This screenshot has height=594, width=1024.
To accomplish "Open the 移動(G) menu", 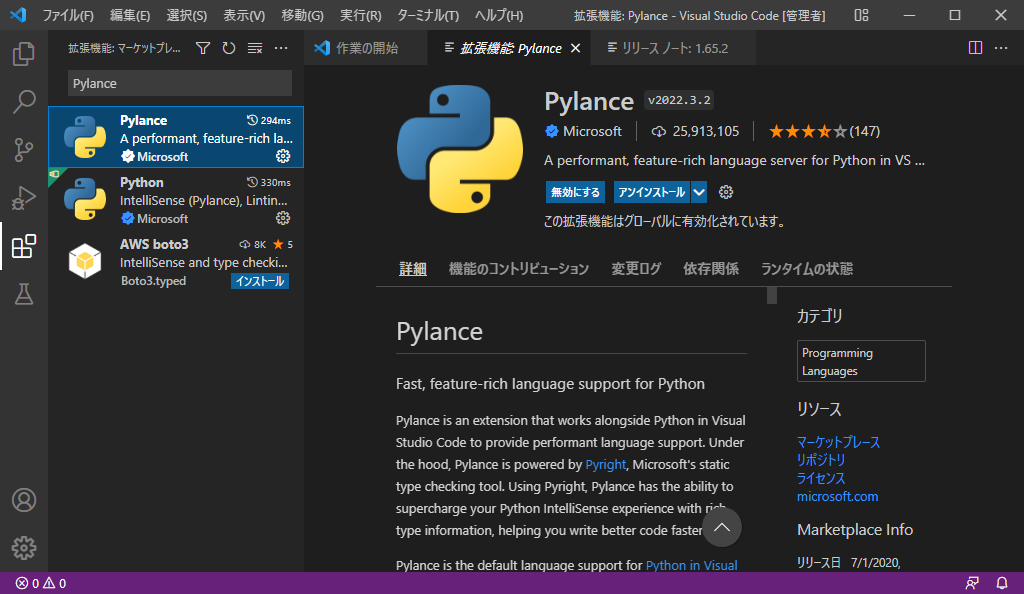I will (302, 16).
